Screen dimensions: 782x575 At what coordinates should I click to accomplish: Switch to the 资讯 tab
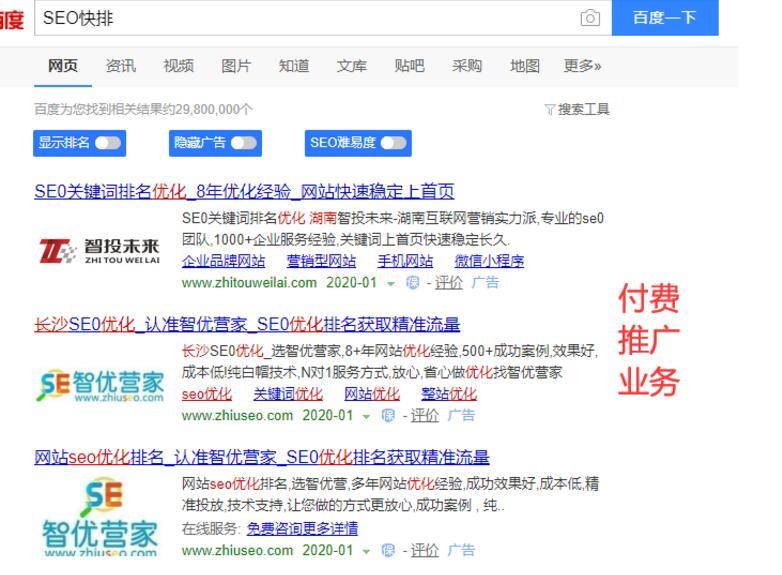pos(121,66)
